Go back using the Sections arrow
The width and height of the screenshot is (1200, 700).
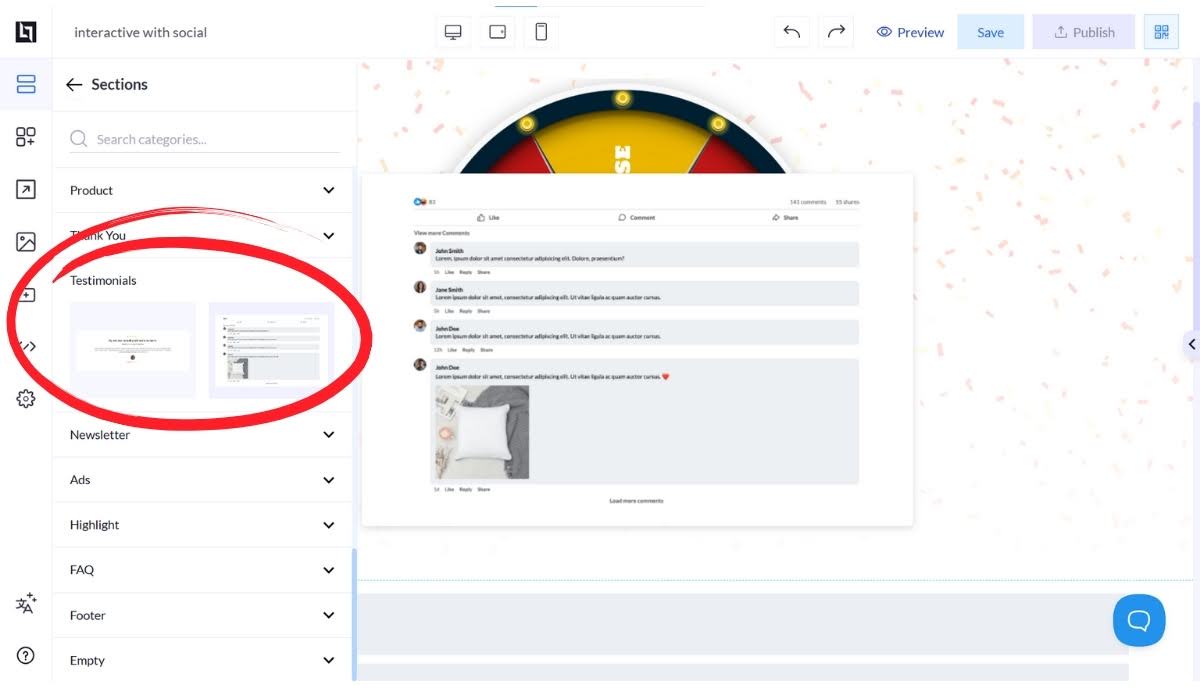[74, 85]
